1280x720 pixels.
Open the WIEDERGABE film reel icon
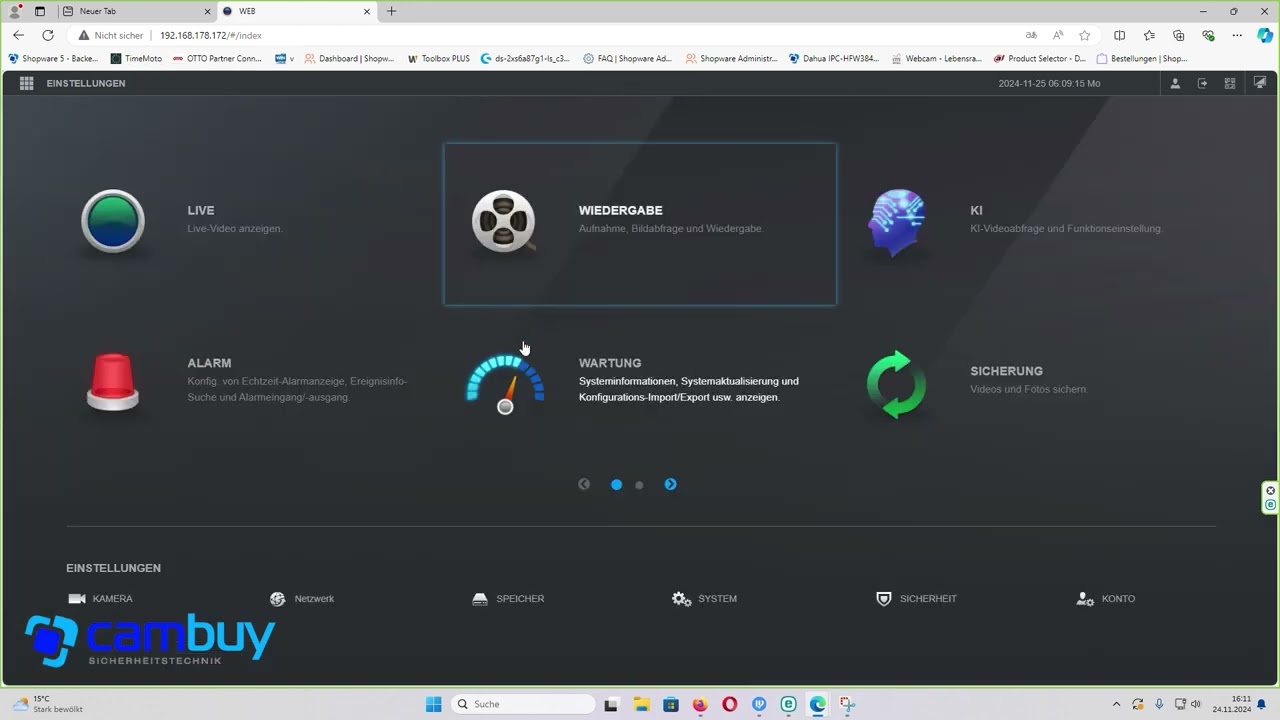(x=503, y=221)
